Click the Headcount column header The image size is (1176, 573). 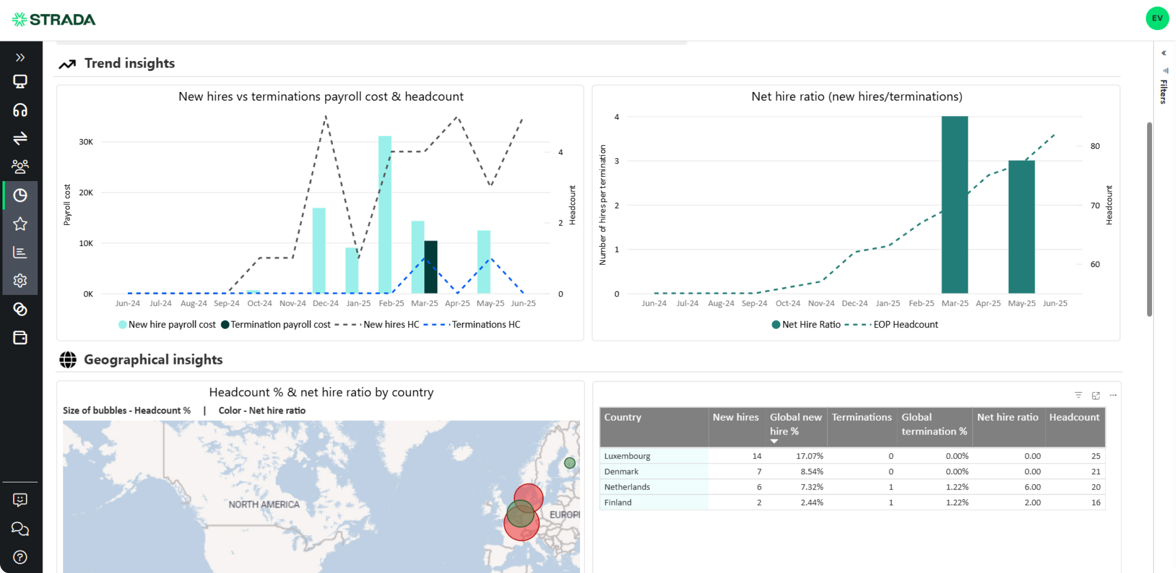click(1074, 418)
